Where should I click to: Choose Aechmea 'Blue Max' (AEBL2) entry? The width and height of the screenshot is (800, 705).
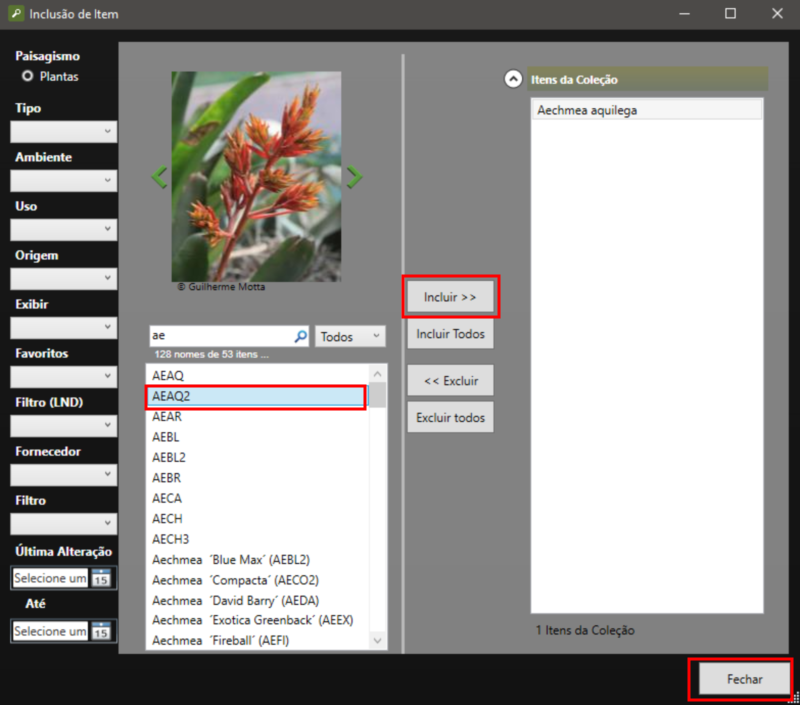pos(230,559)
